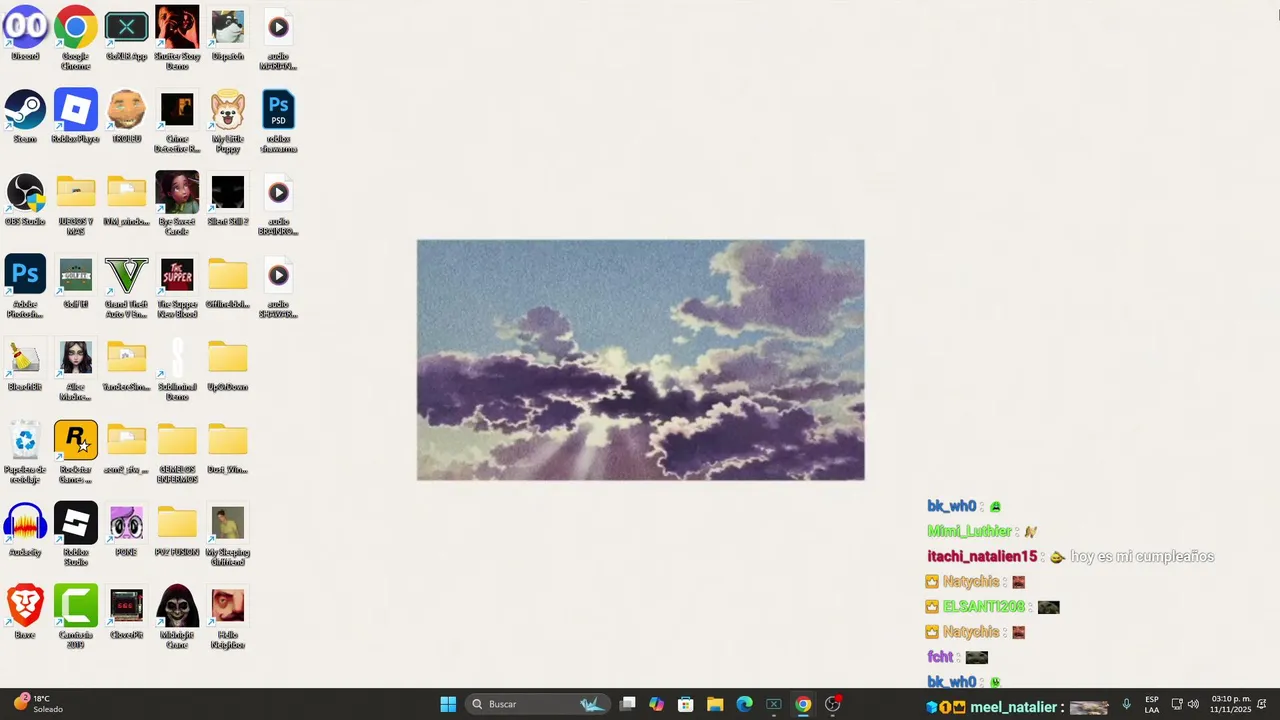Open Copilot from the taskbar
Image resolution: width=1280 pixels, height=720 pixels.
656,704
